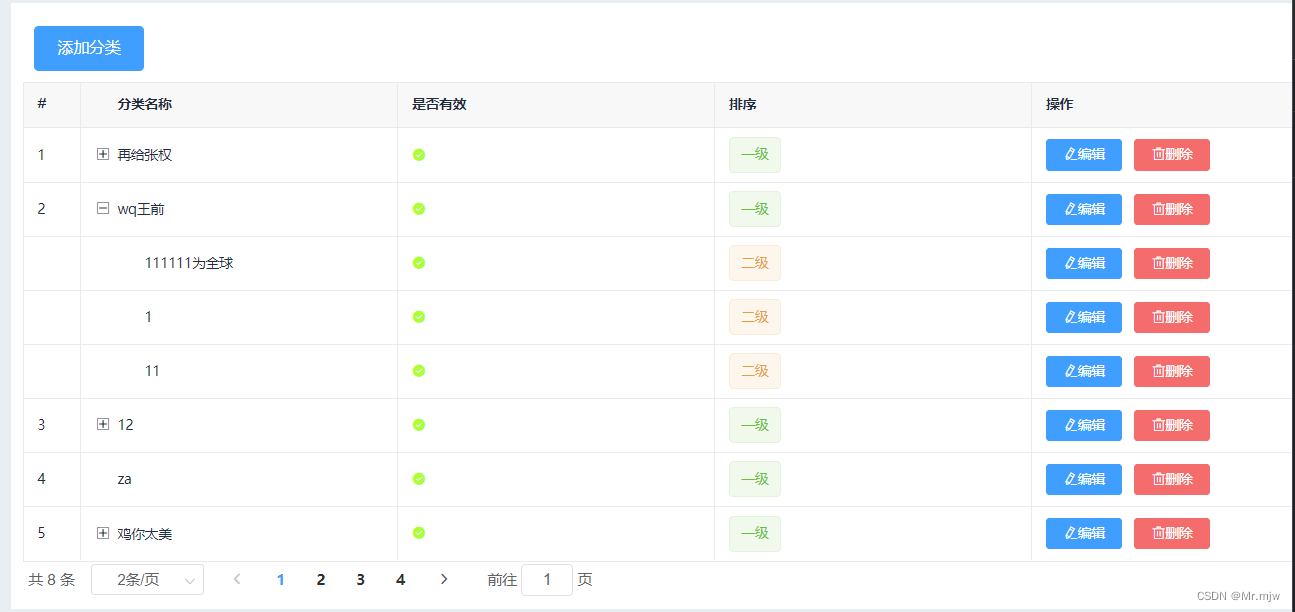
Task: Click the 二级 tag for 111111为全球
Action: tap(754, 263)
